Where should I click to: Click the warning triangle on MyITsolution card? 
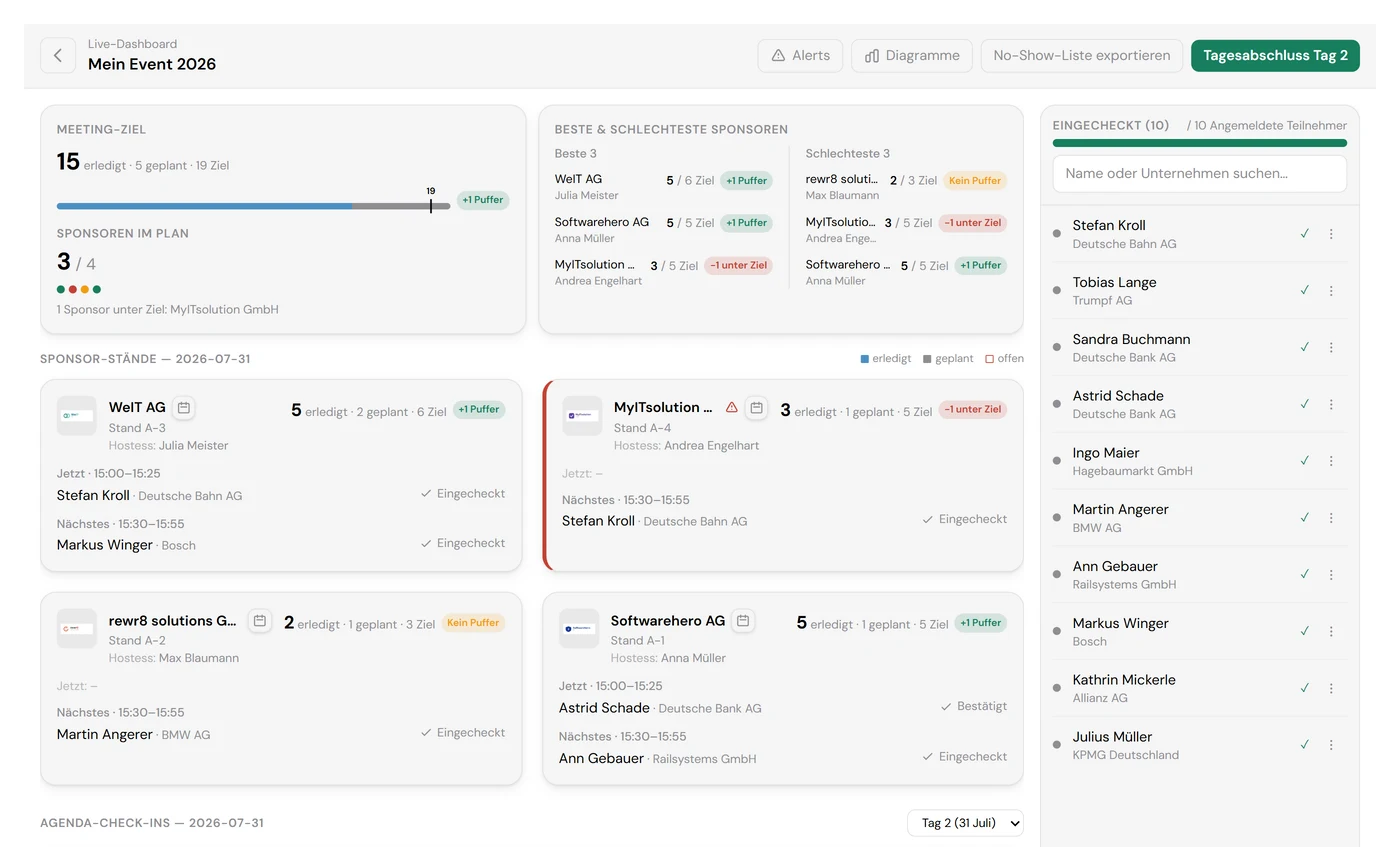[732, 408]
